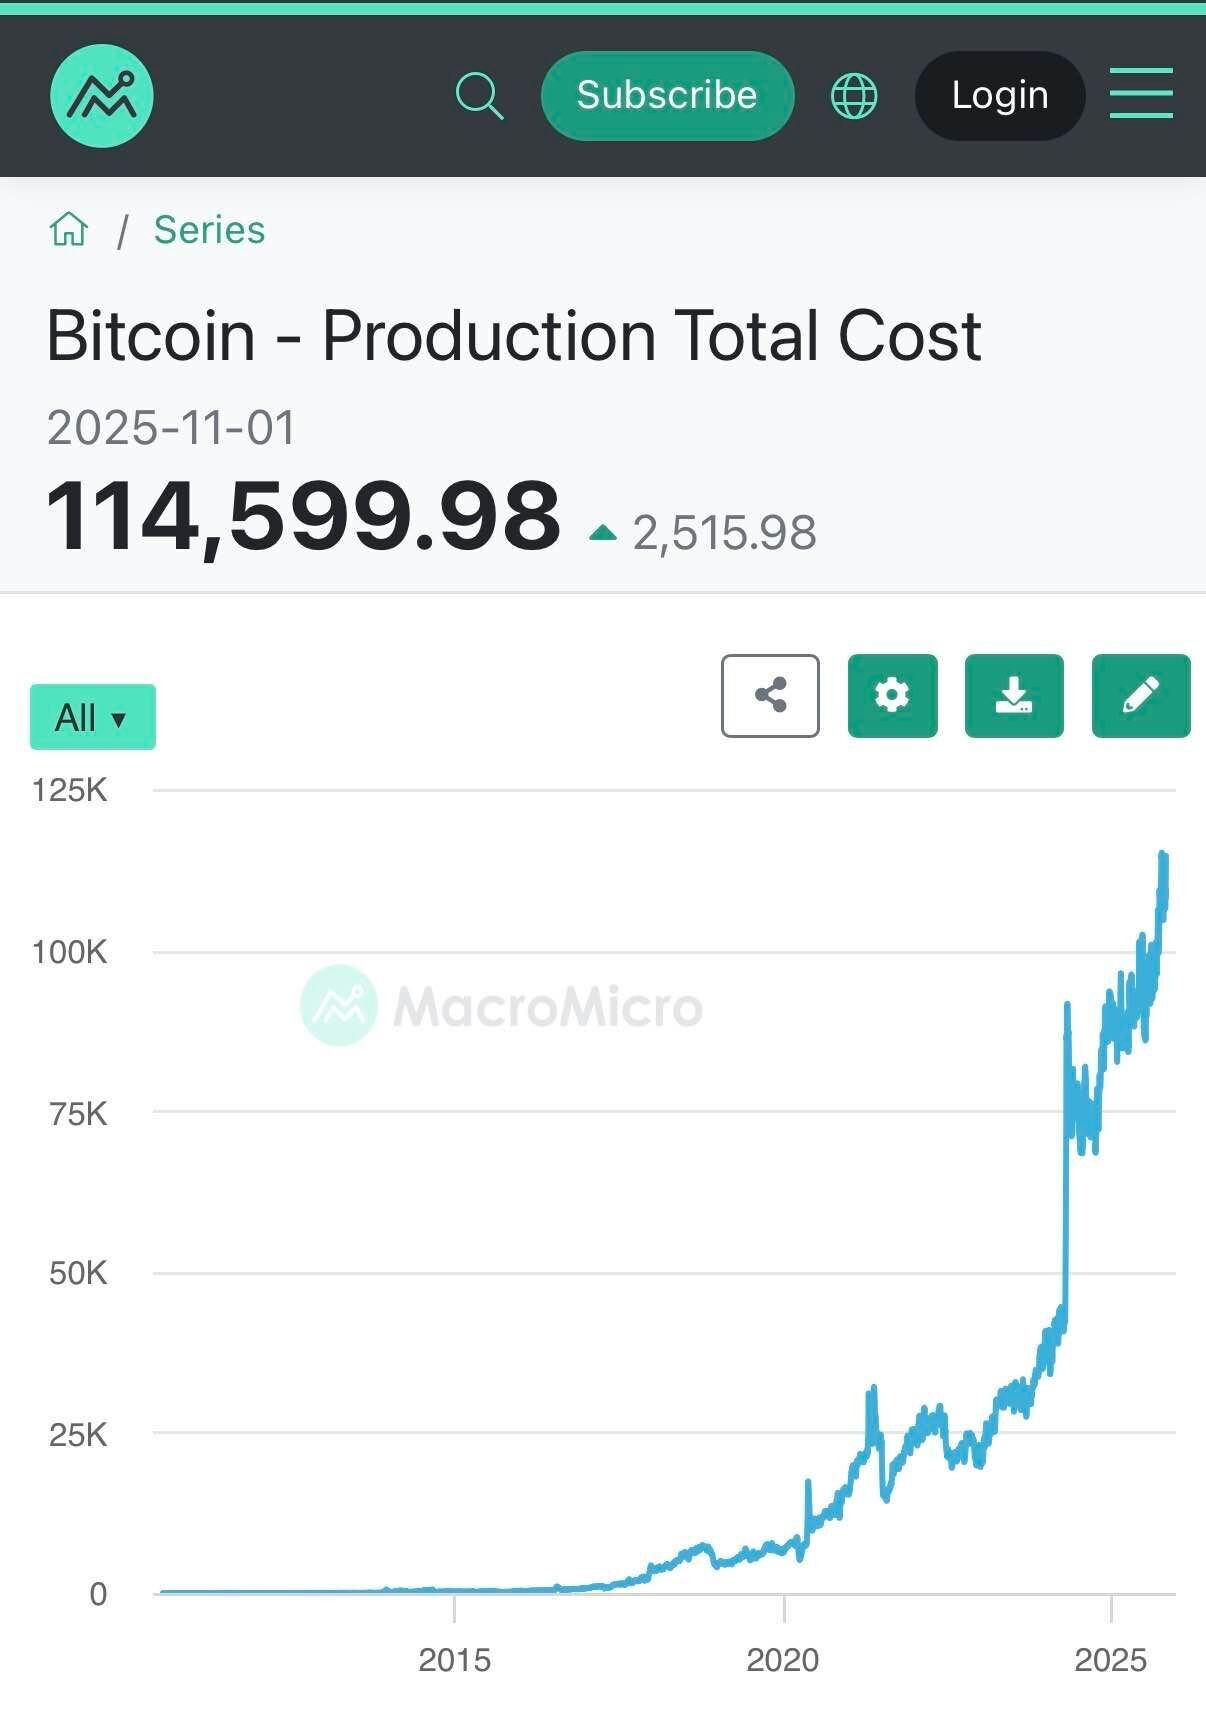Click the 114,599.98 value figure
Image resolution: width=1206 pixels, height=1709 pixels.
pos(304,516)
